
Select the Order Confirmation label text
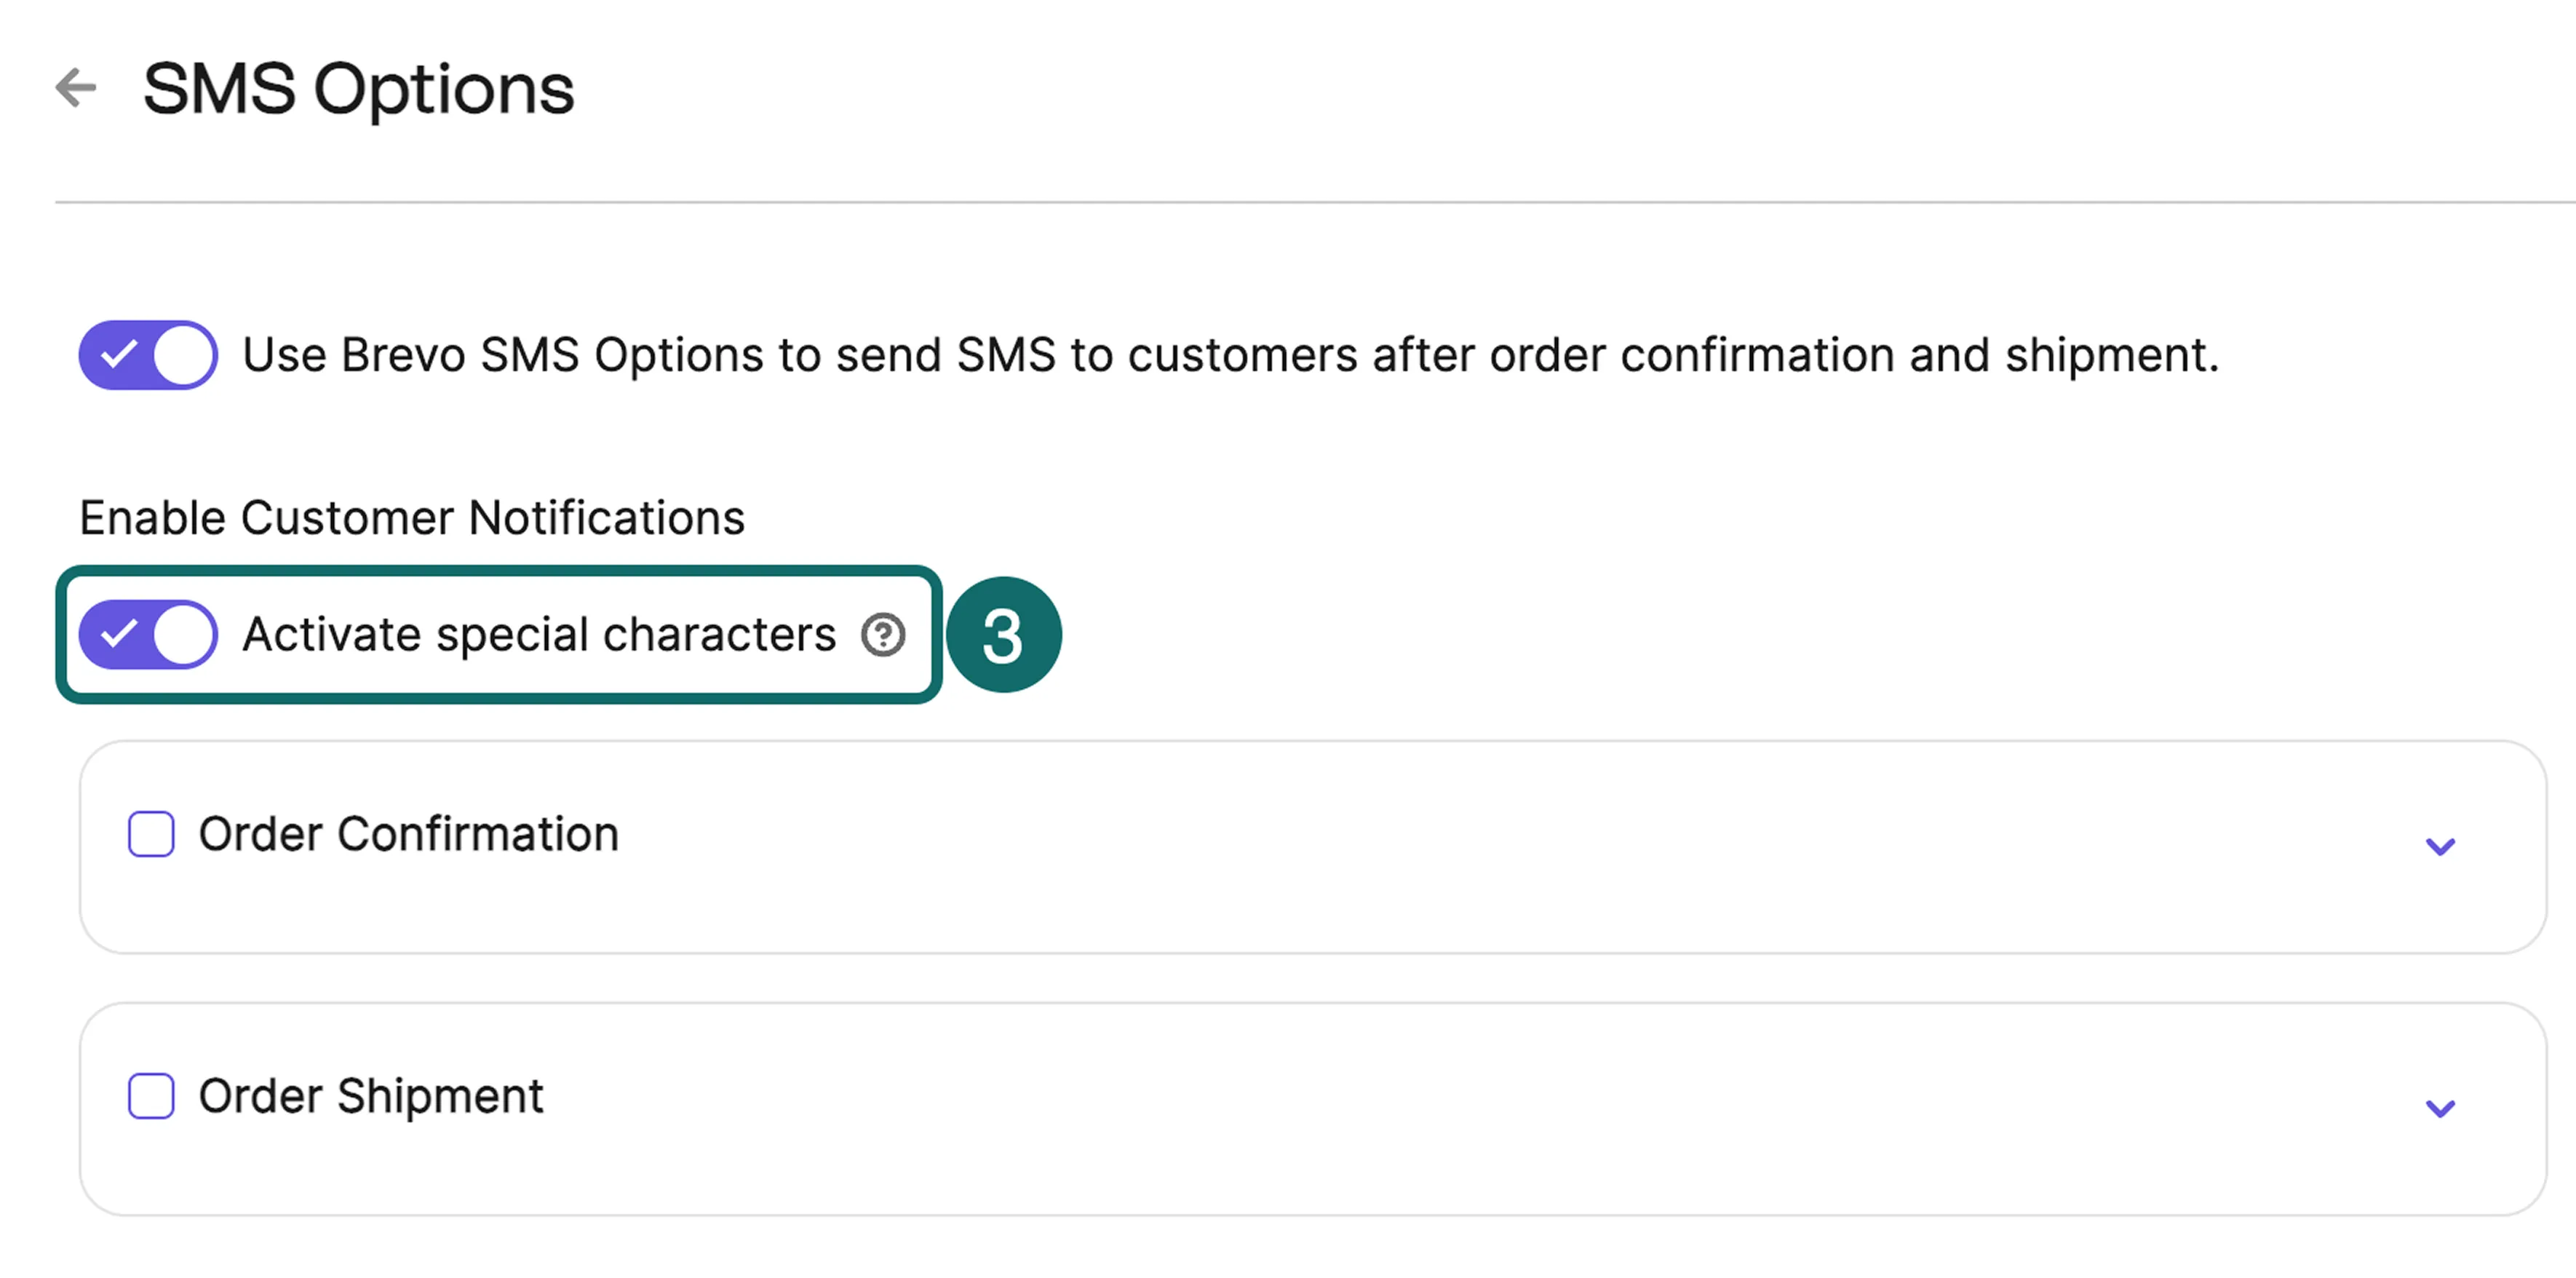coord(409,834)
